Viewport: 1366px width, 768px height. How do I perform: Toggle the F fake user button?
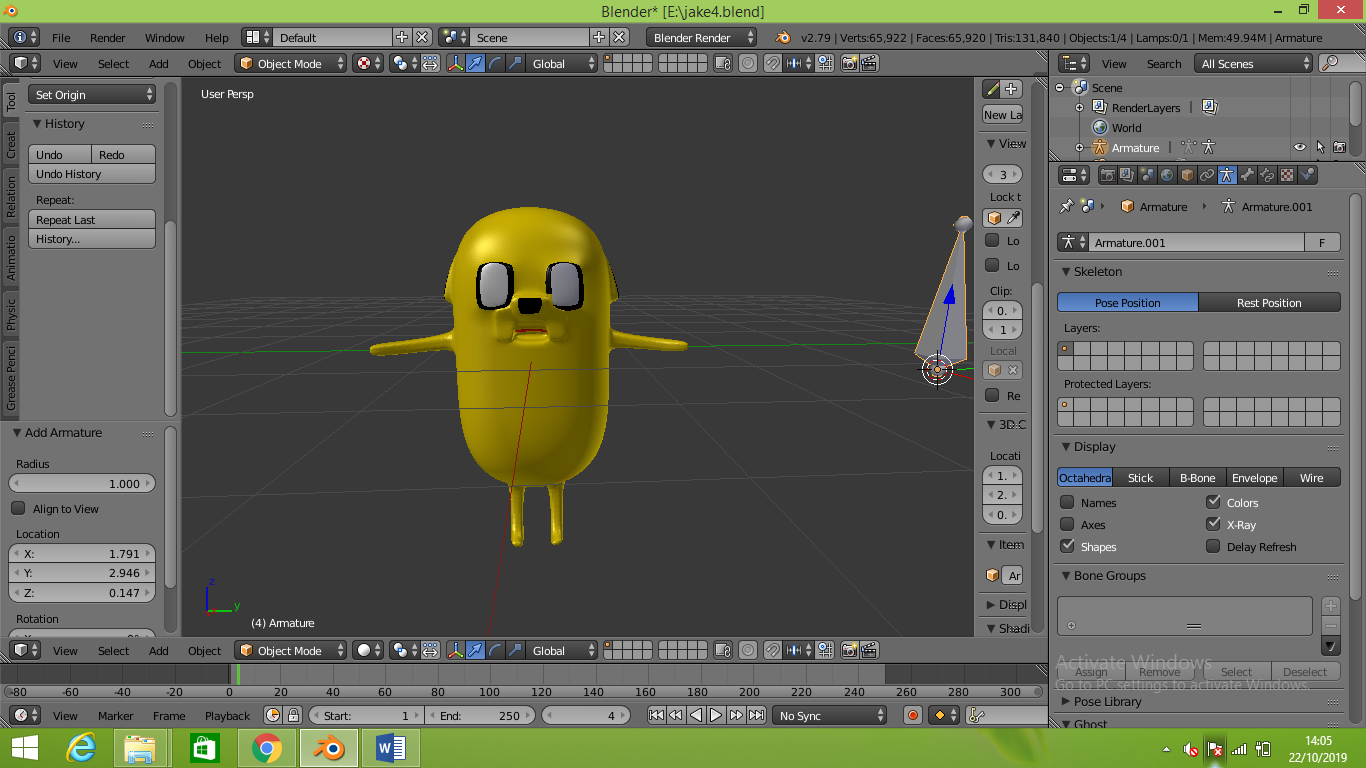click(x=1322, y=242)
